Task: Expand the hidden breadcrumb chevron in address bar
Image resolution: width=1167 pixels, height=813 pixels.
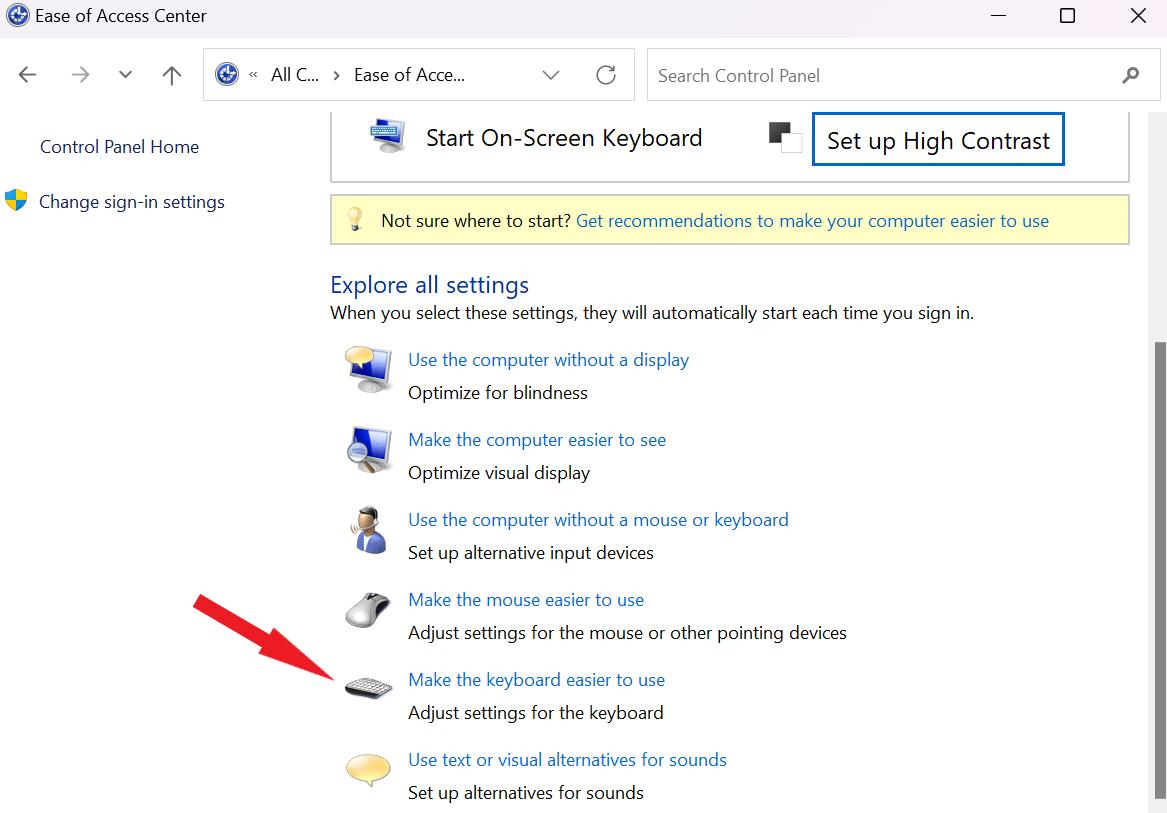Action: [255, 74]
